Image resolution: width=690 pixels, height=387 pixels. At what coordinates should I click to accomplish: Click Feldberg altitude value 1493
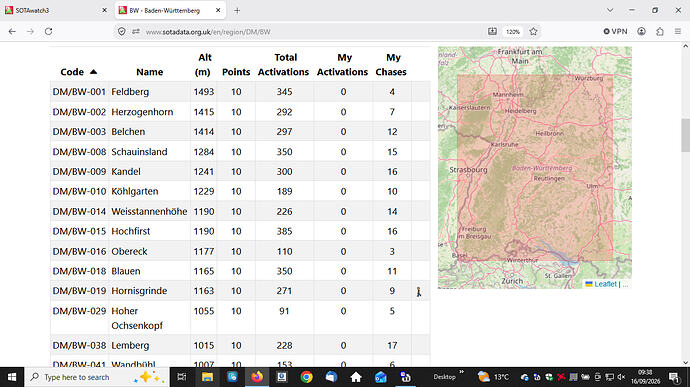tap(204, 92)
